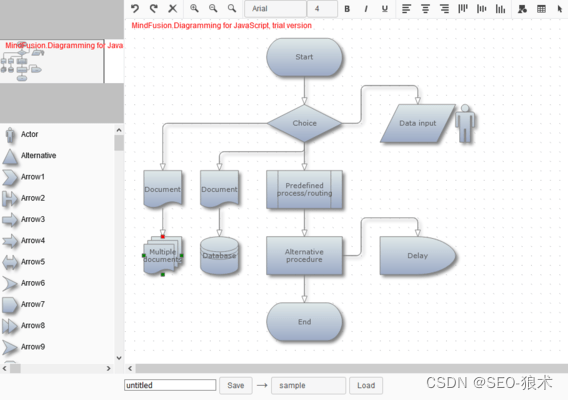568x400 pixels.
Task: Open the Arial font box
Action: tap(275, 9)
